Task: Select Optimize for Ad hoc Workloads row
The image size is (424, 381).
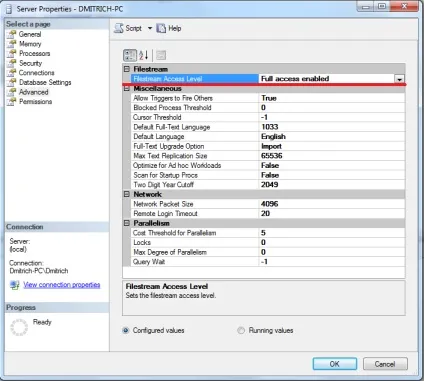Action: click(268, 166)
